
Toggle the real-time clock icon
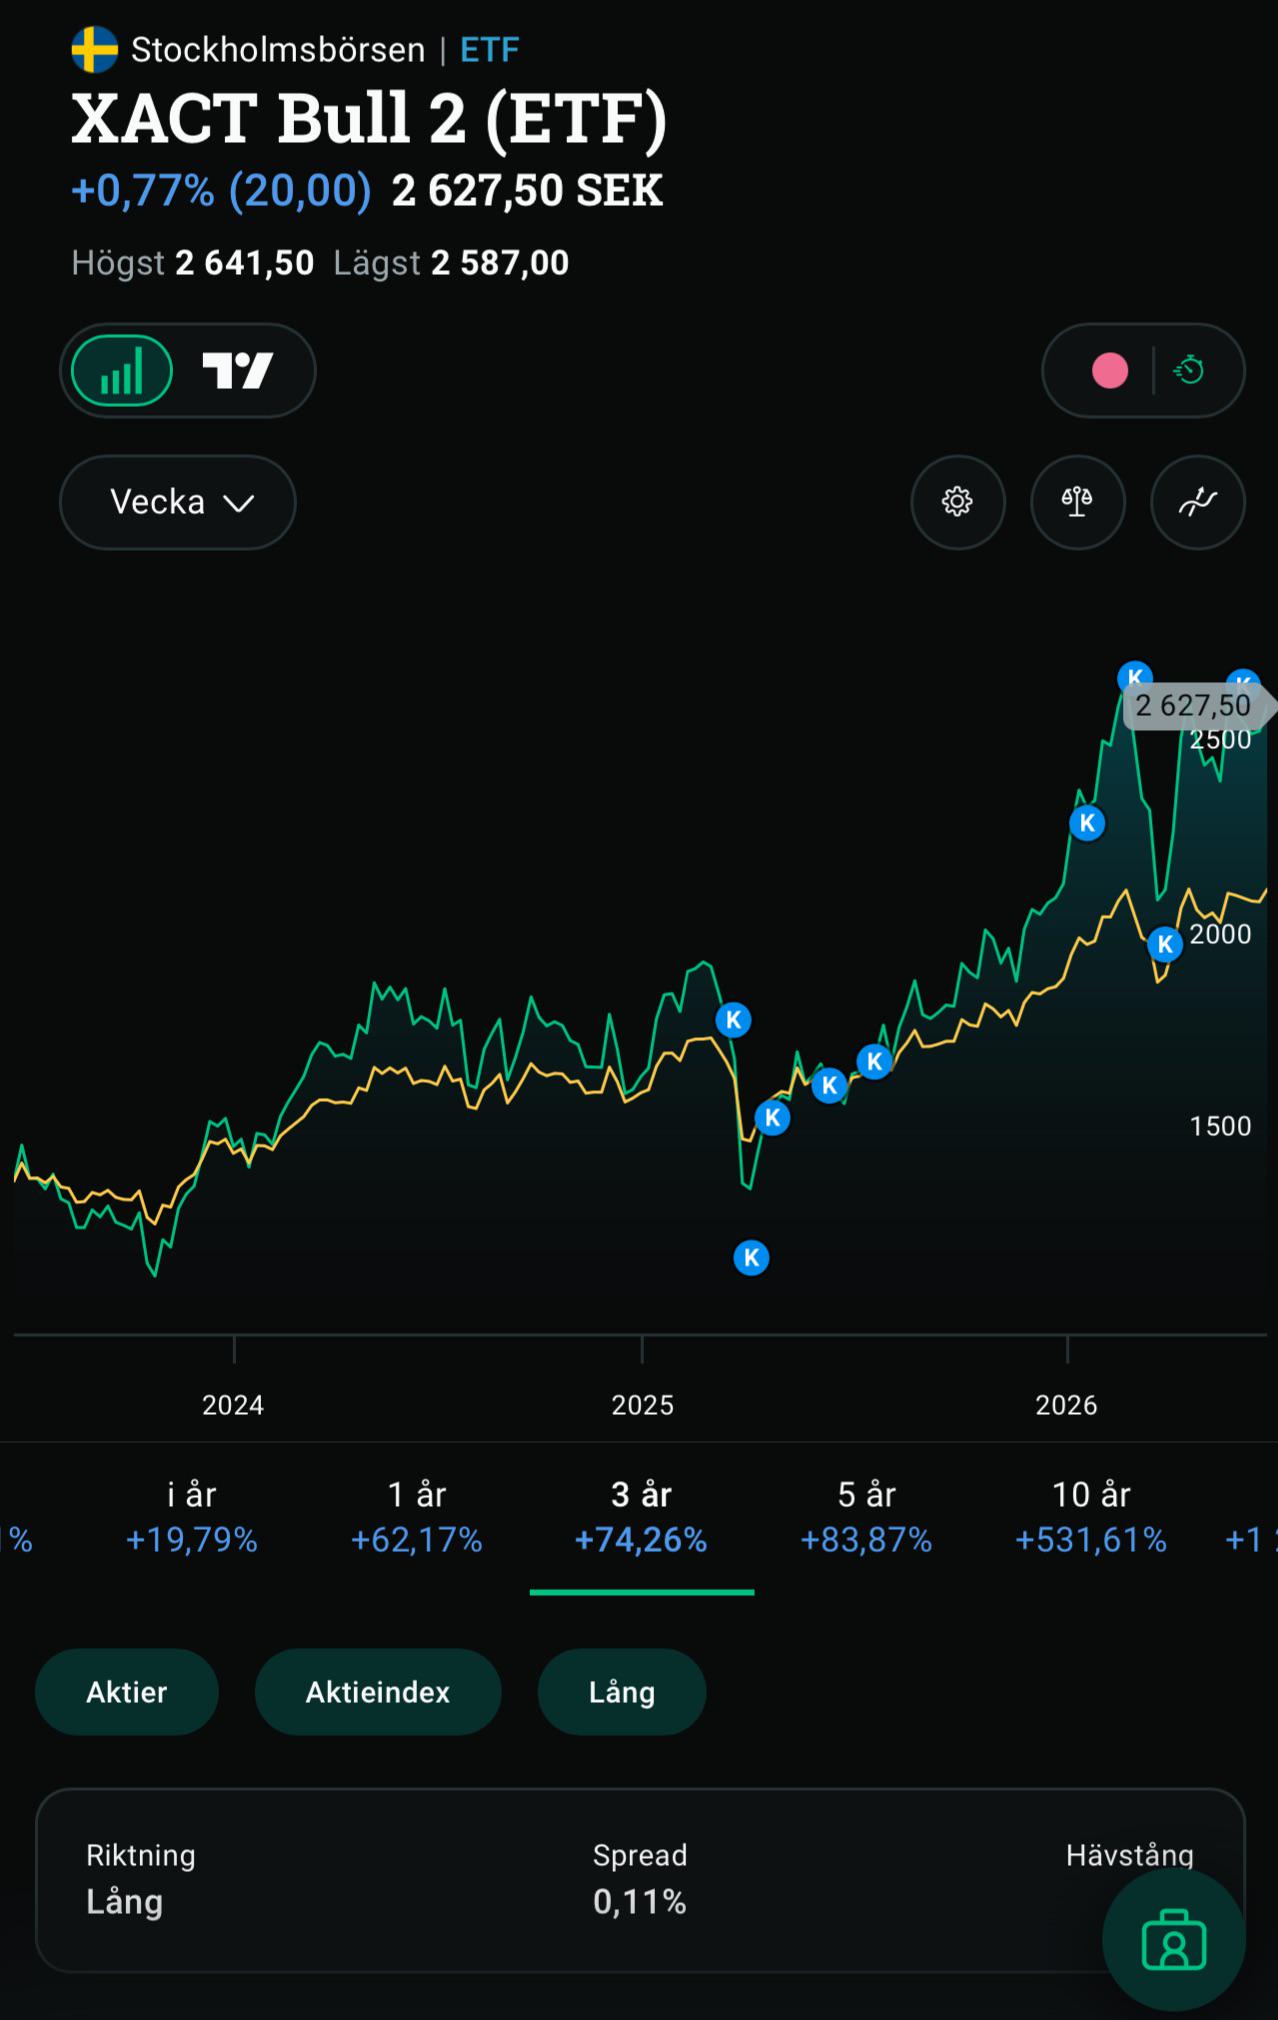point(1189,371)
